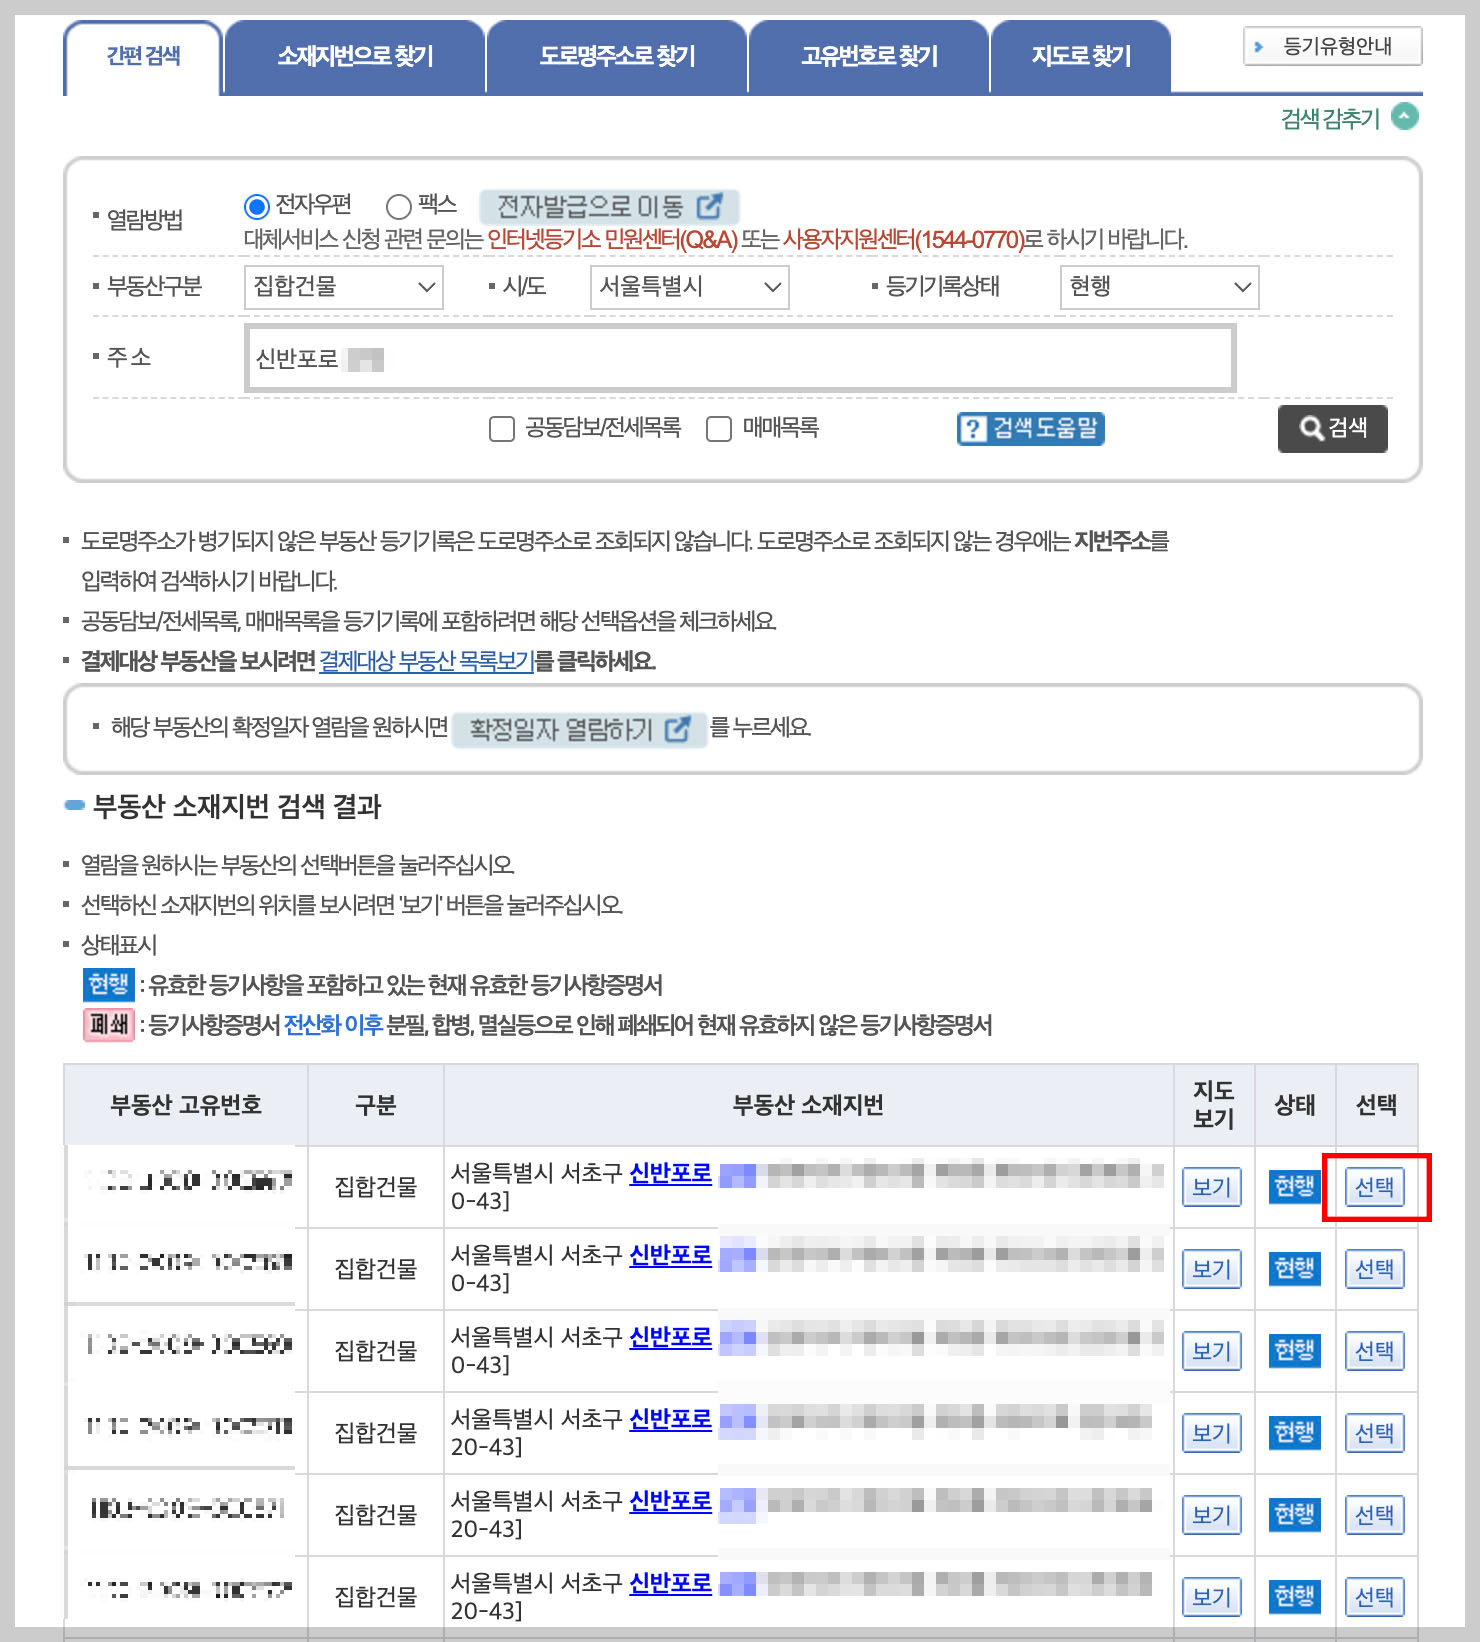1480x1642 pixels.
Task: Click 선택 button in fourth result row
Action: [x=1374, y=1433]
